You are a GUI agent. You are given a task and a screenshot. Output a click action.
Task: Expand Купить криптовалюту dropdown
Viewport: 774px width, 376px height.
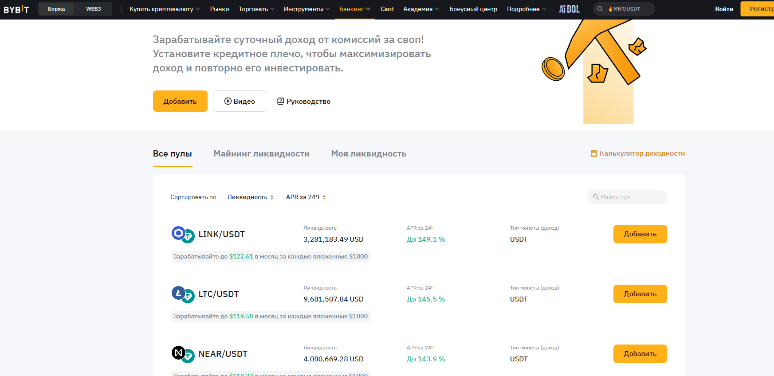[x=165, y=9]
